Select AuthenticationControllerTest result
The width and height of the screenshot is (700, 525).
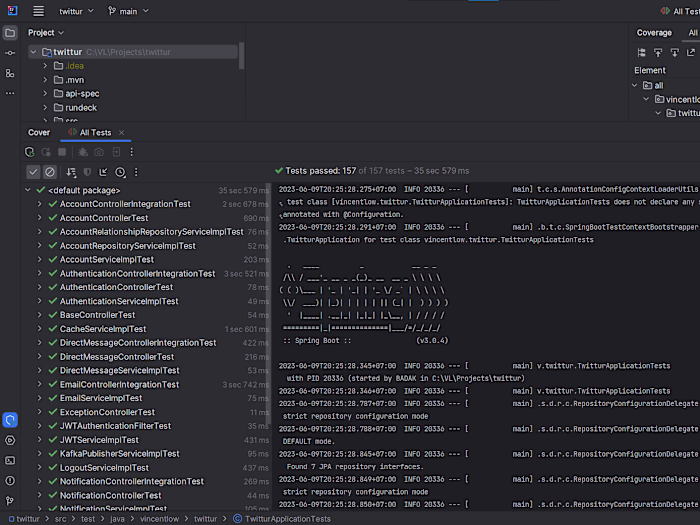(x=116, y=287)
